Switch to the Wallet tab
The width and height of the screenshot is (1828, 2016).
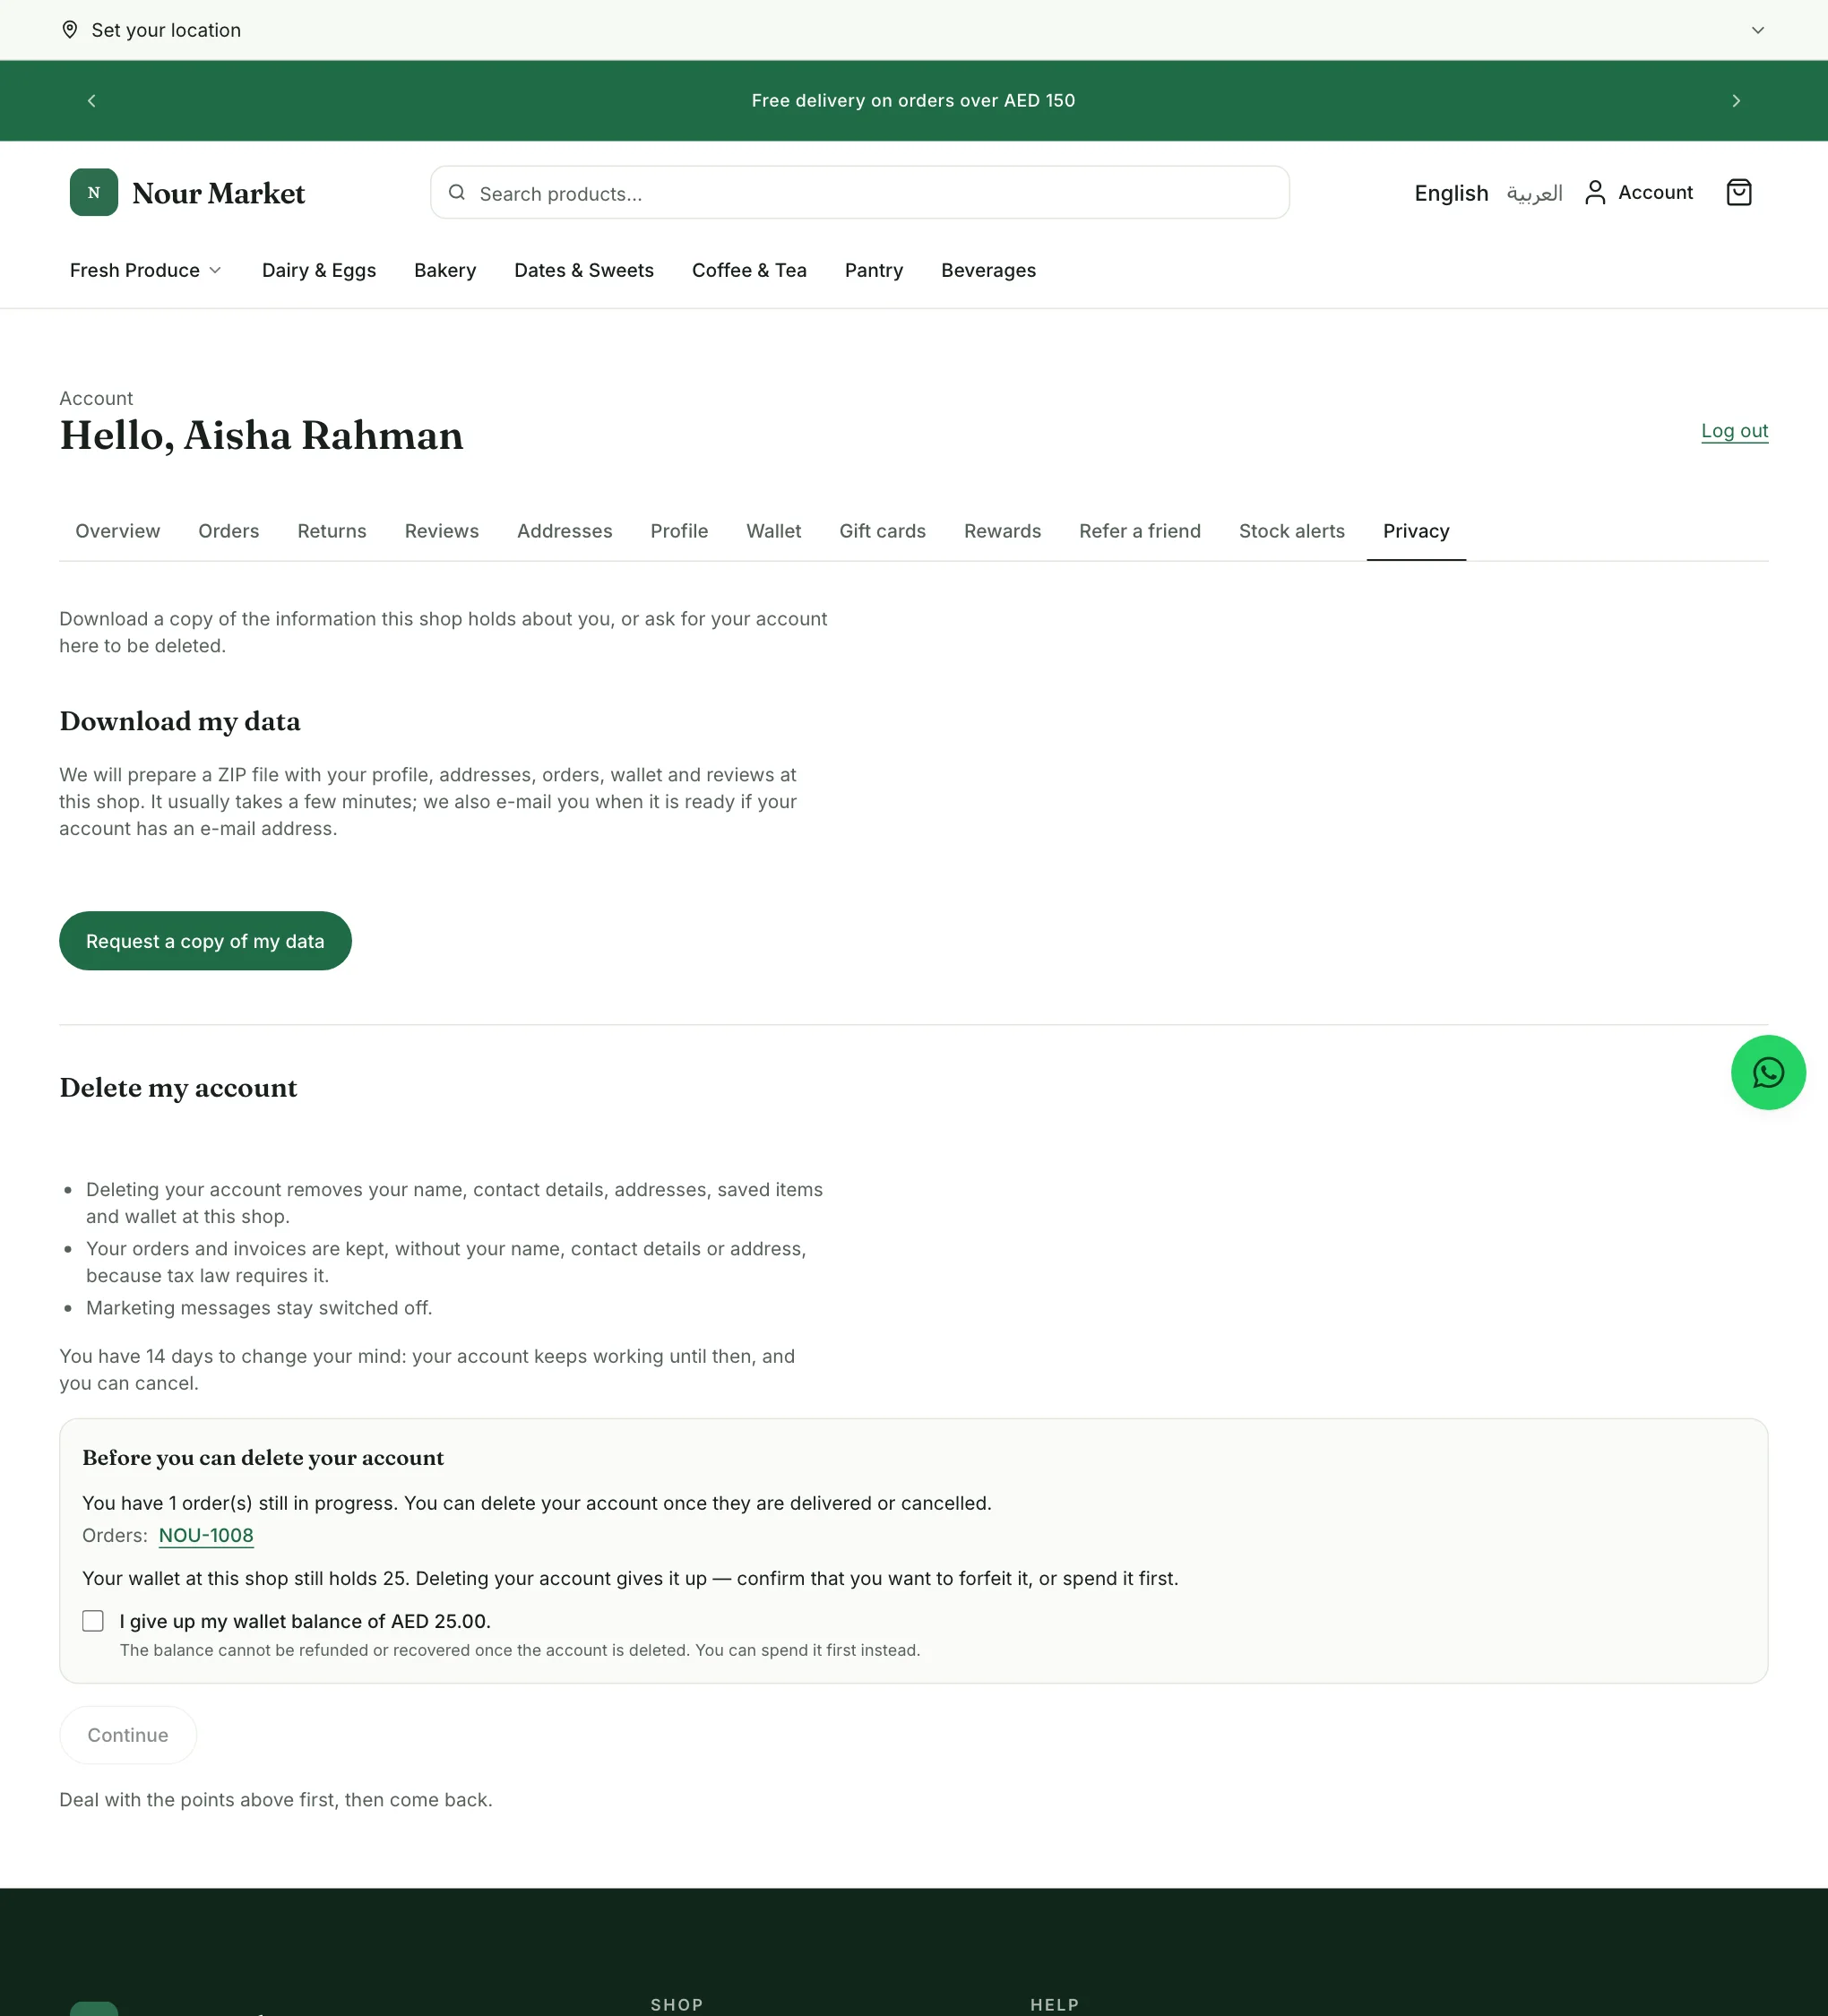click(x=774, y=531)
